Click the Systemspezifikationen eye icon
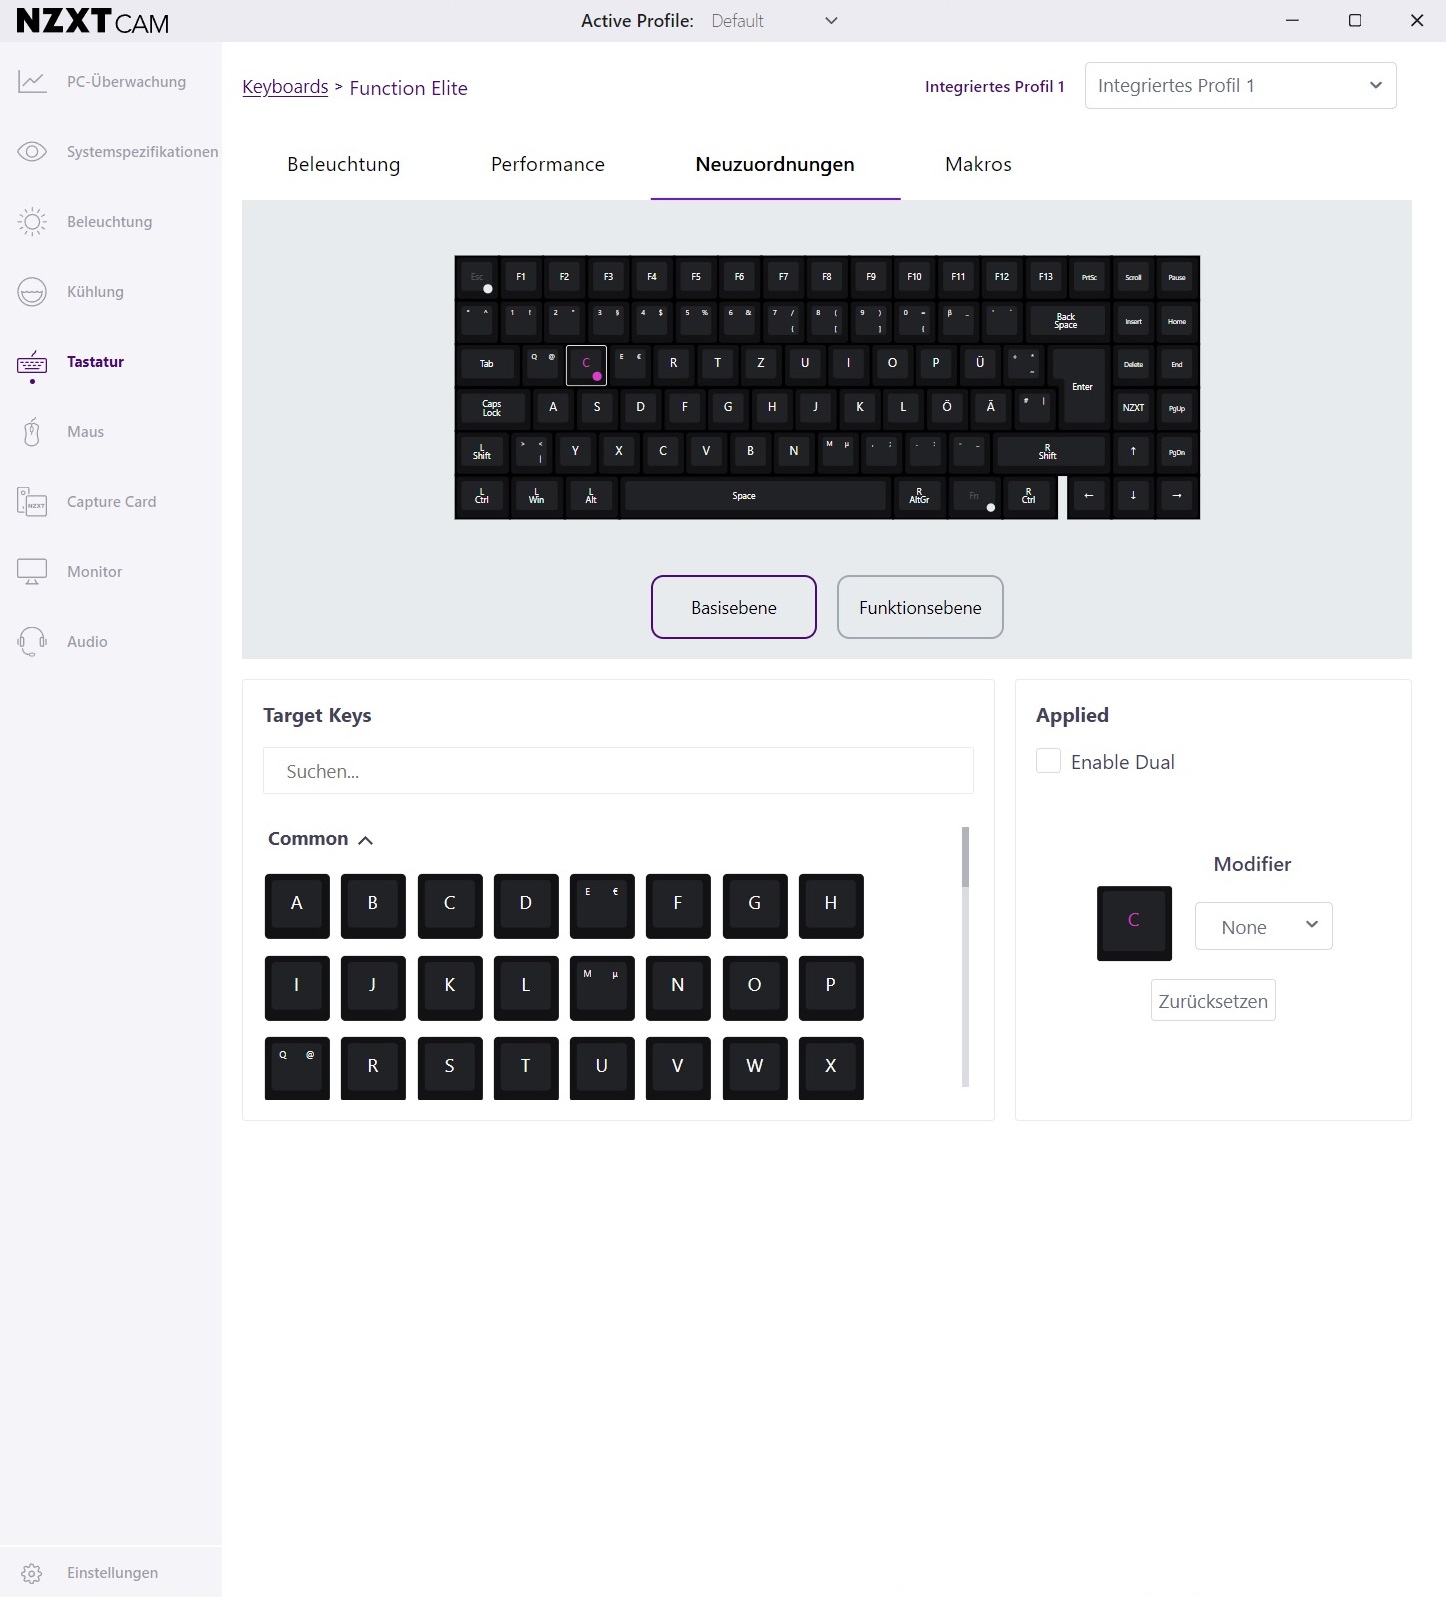The image size is (1446, 1597). pyautogui.click(x=32, y=152)
